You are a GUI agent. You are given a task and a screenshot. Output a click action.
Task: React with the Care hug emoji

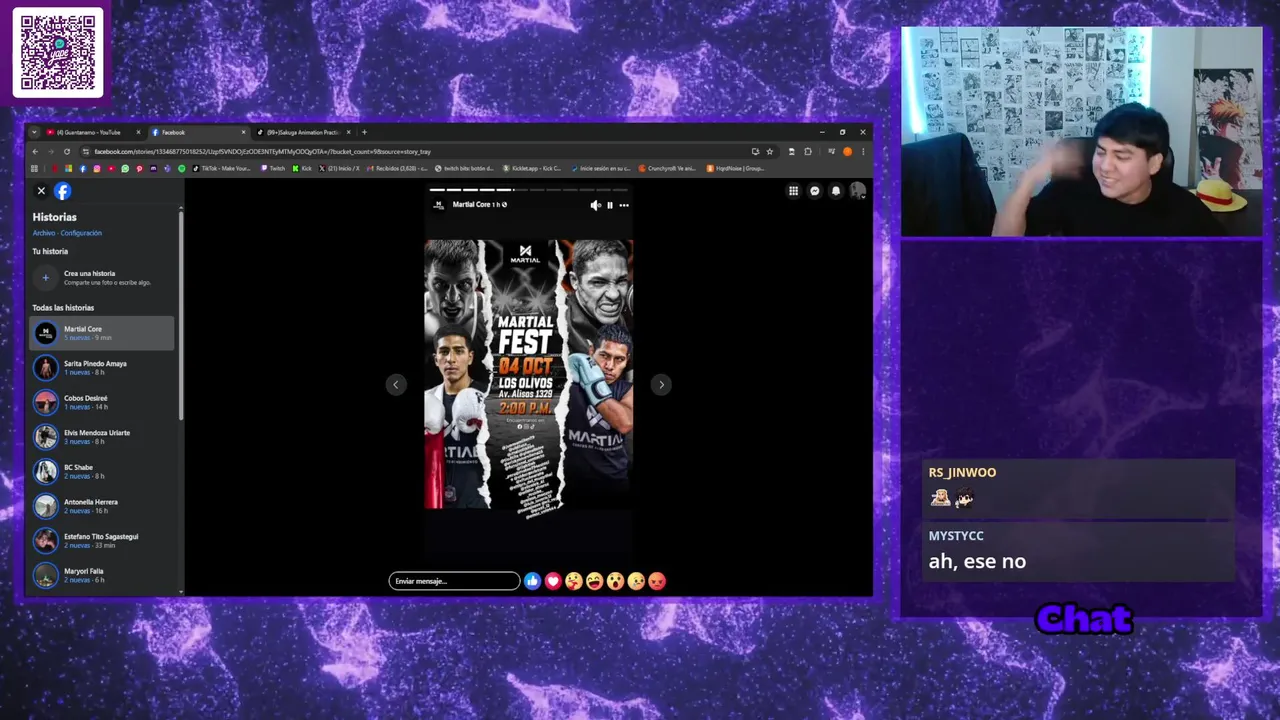[574, 581]
